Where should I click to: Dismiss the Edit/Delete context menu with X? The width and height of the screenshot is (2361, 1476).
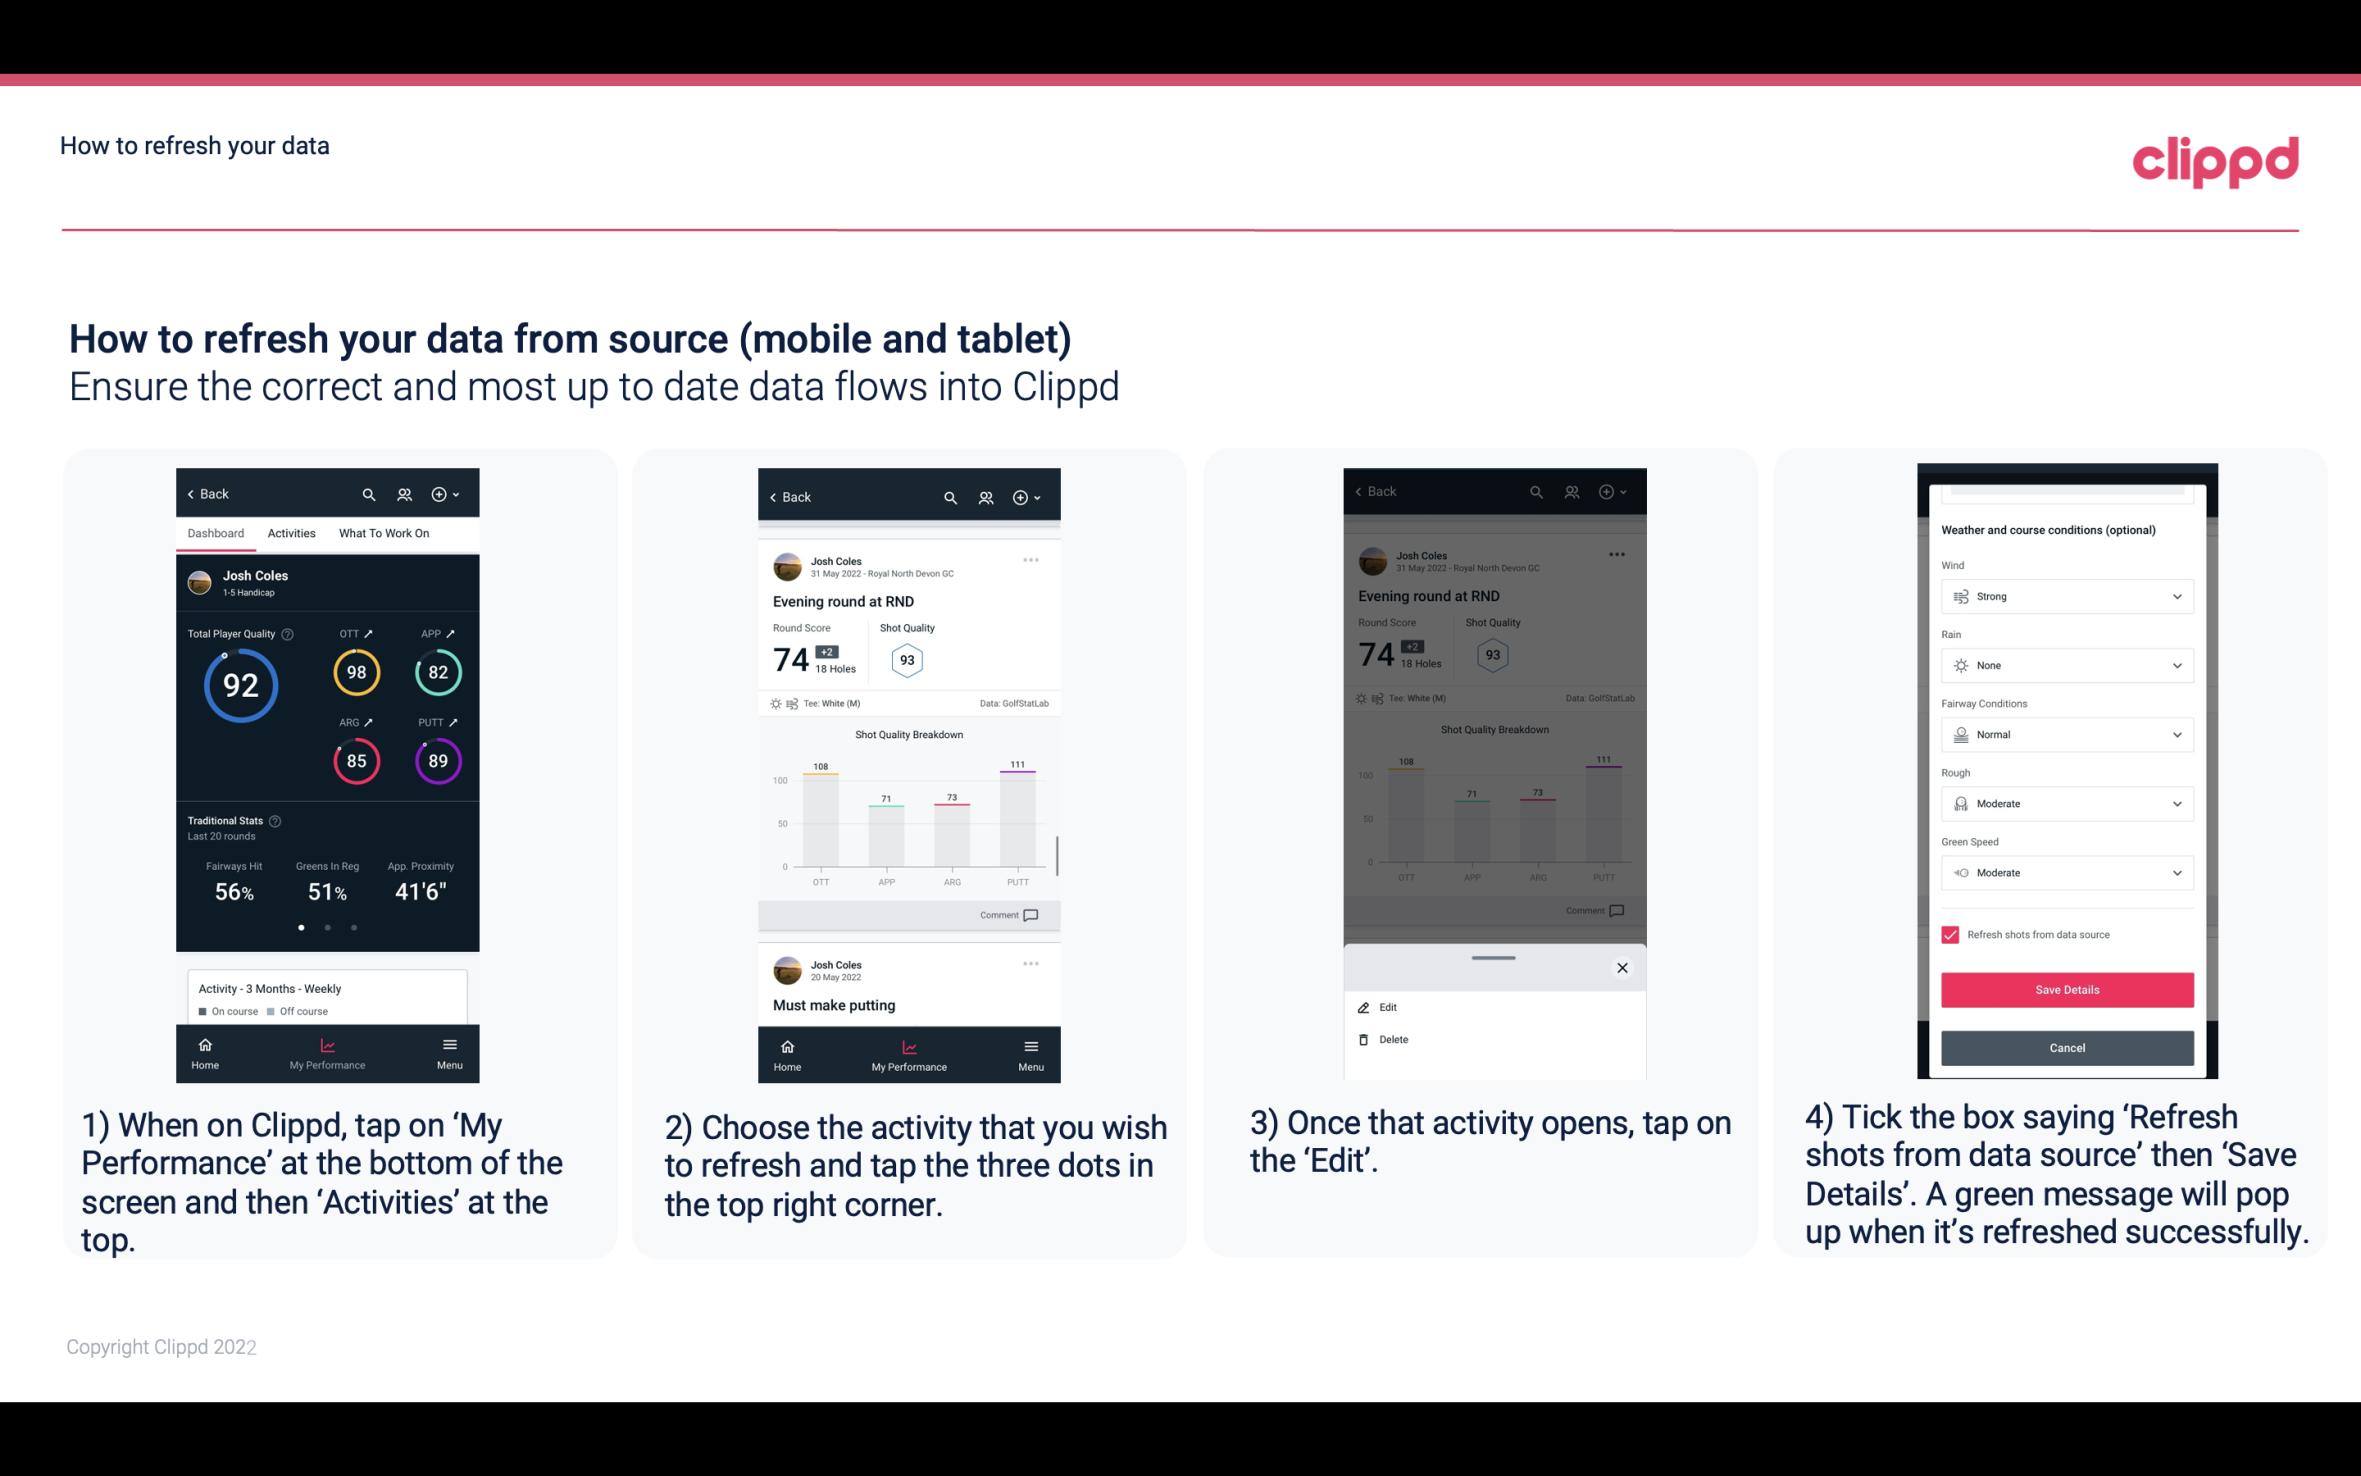coord(1622,968)
